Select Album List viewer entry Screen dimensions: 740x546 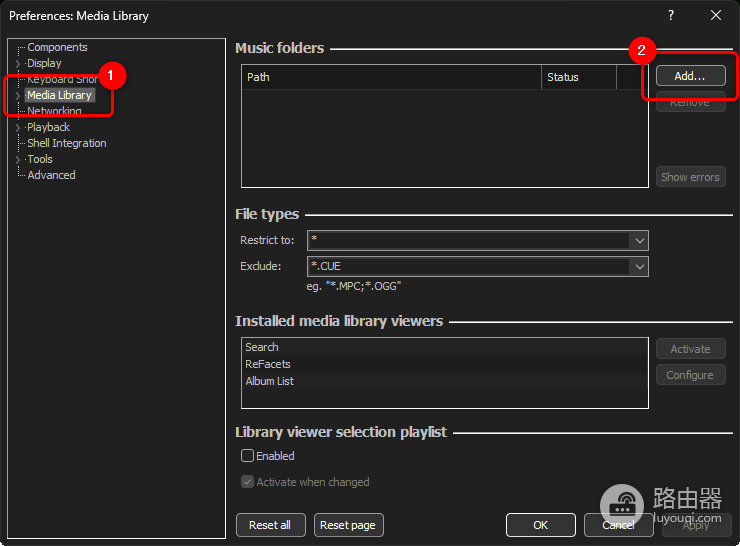[445, 381]
